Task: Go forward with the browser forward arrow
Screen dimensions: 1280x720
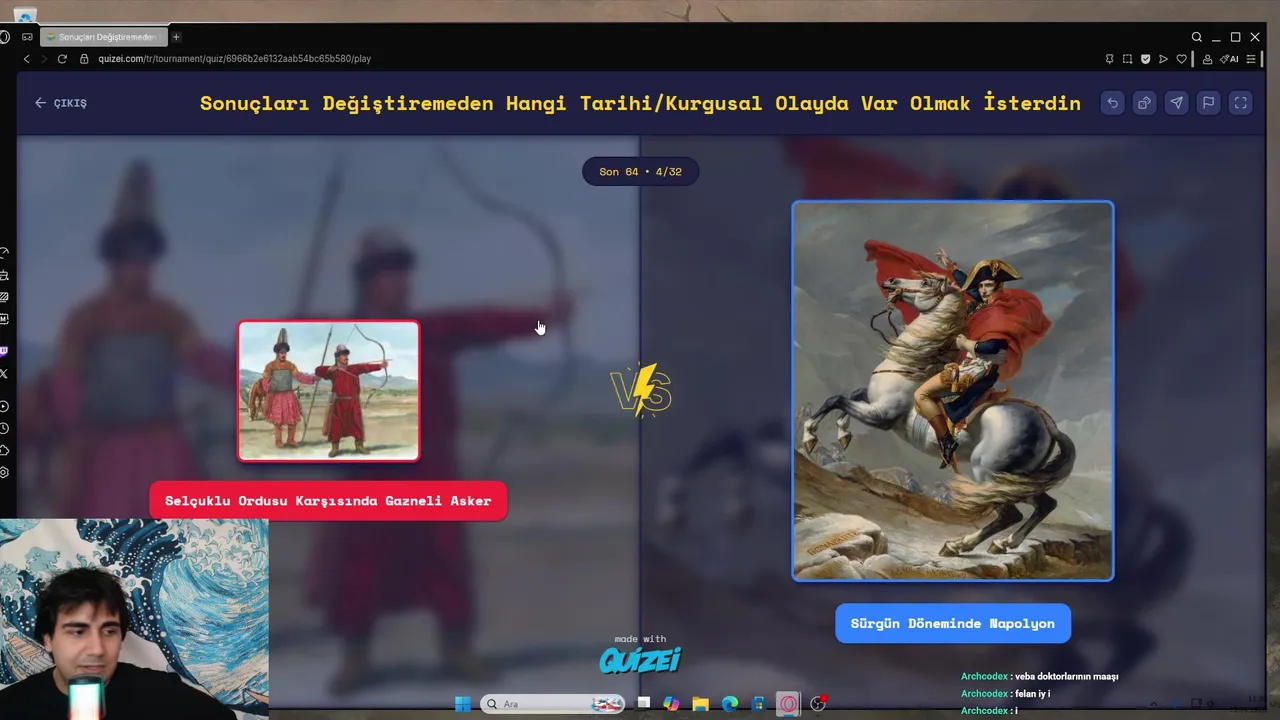Action: pos(43,59)
